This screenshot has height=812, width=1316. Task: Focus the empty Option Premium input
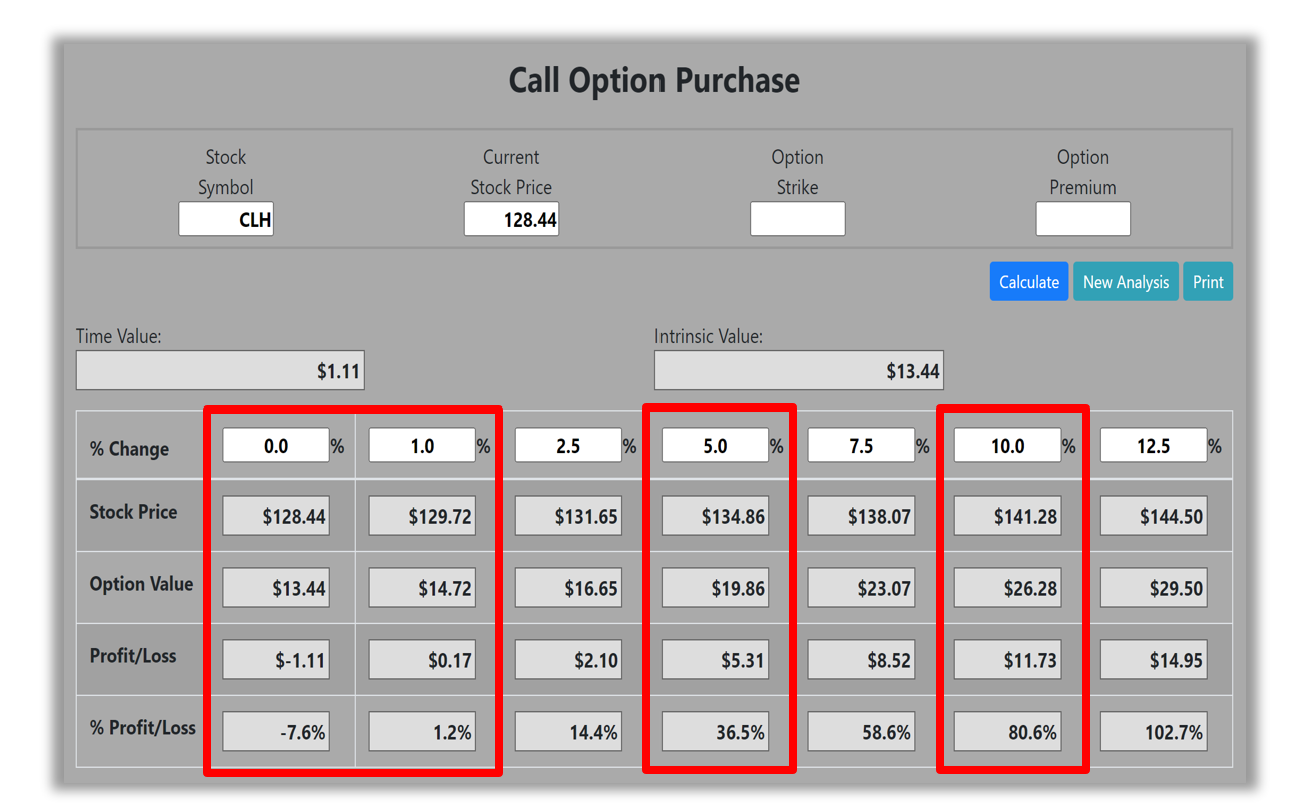point(1082,219)
